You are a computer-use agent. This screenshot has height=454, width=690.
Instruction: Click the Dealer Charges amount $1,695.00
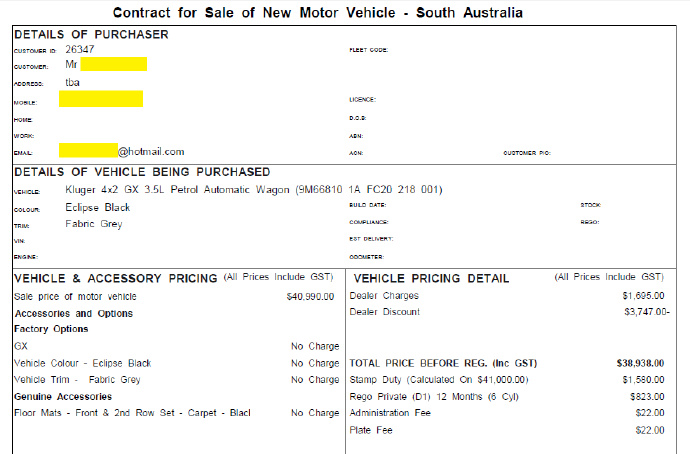point(642,296)
